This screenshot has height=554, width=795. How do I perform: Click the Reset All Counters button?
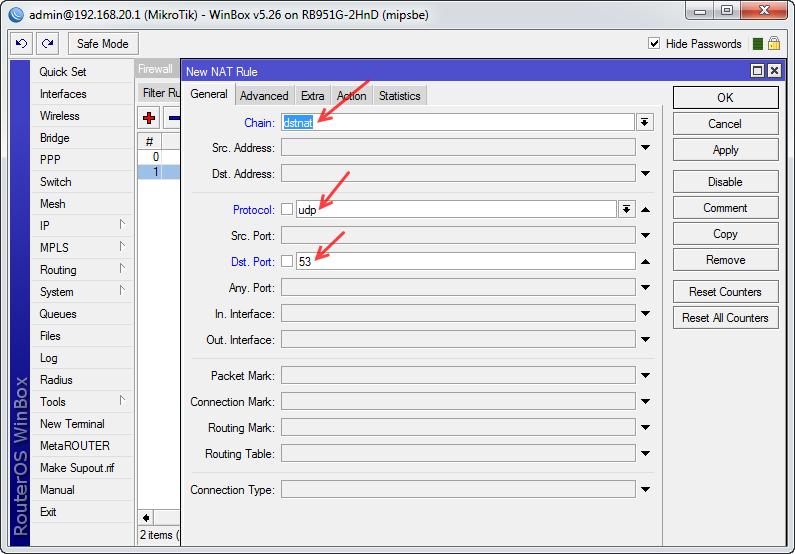(x=725, y=318)
